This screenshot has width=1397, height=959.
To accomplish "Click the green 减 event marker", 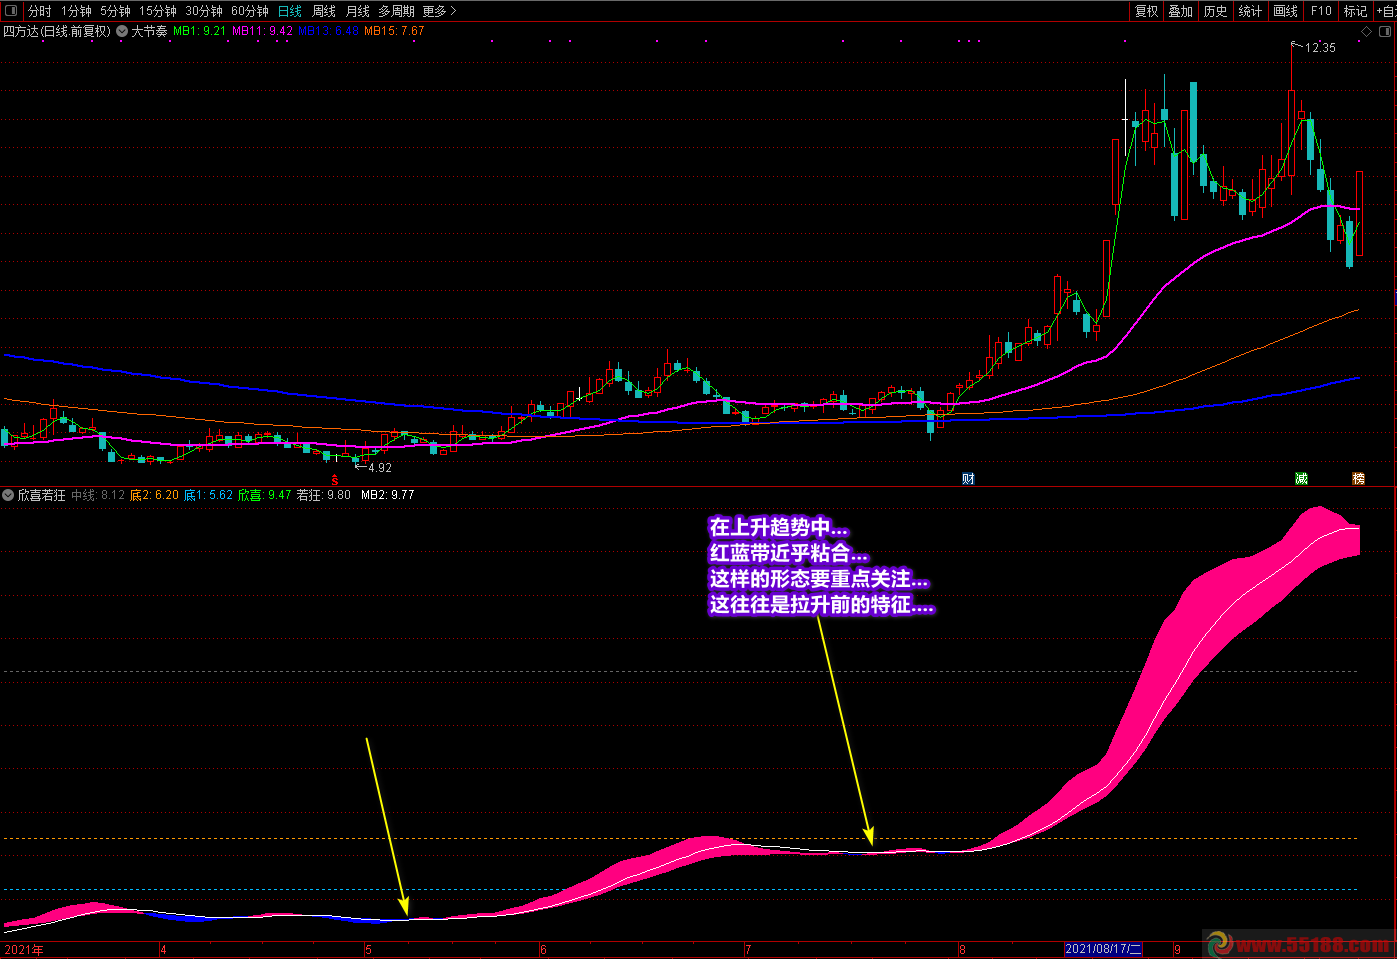I will point(1301,479).
